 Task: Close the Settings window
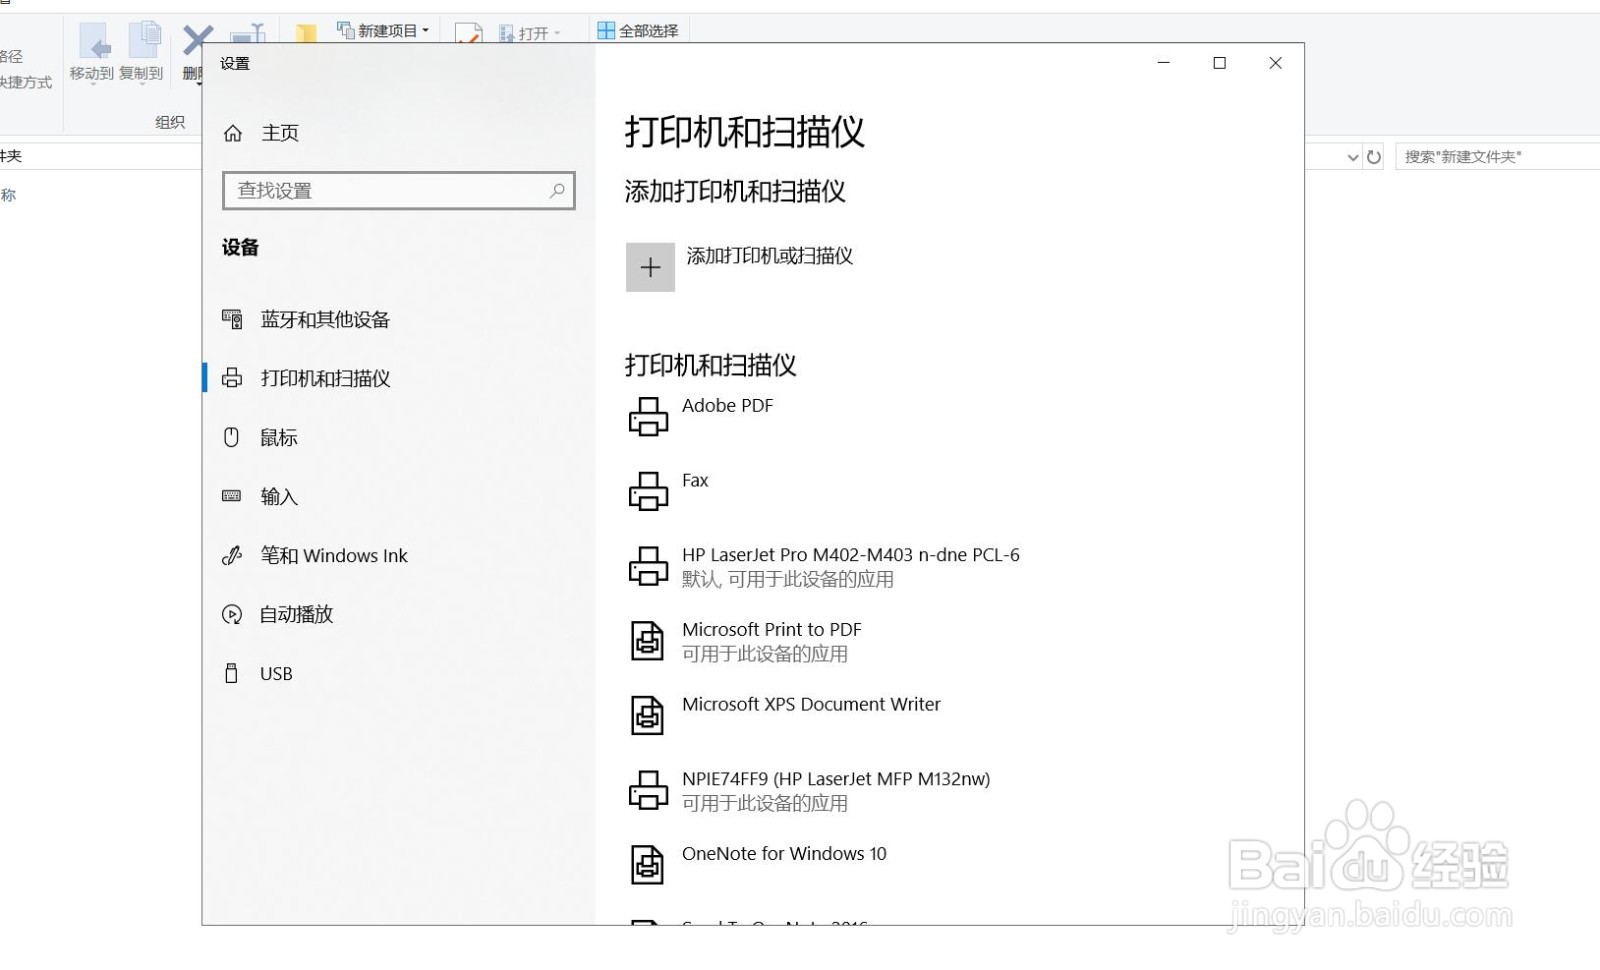coord(1275,63)
